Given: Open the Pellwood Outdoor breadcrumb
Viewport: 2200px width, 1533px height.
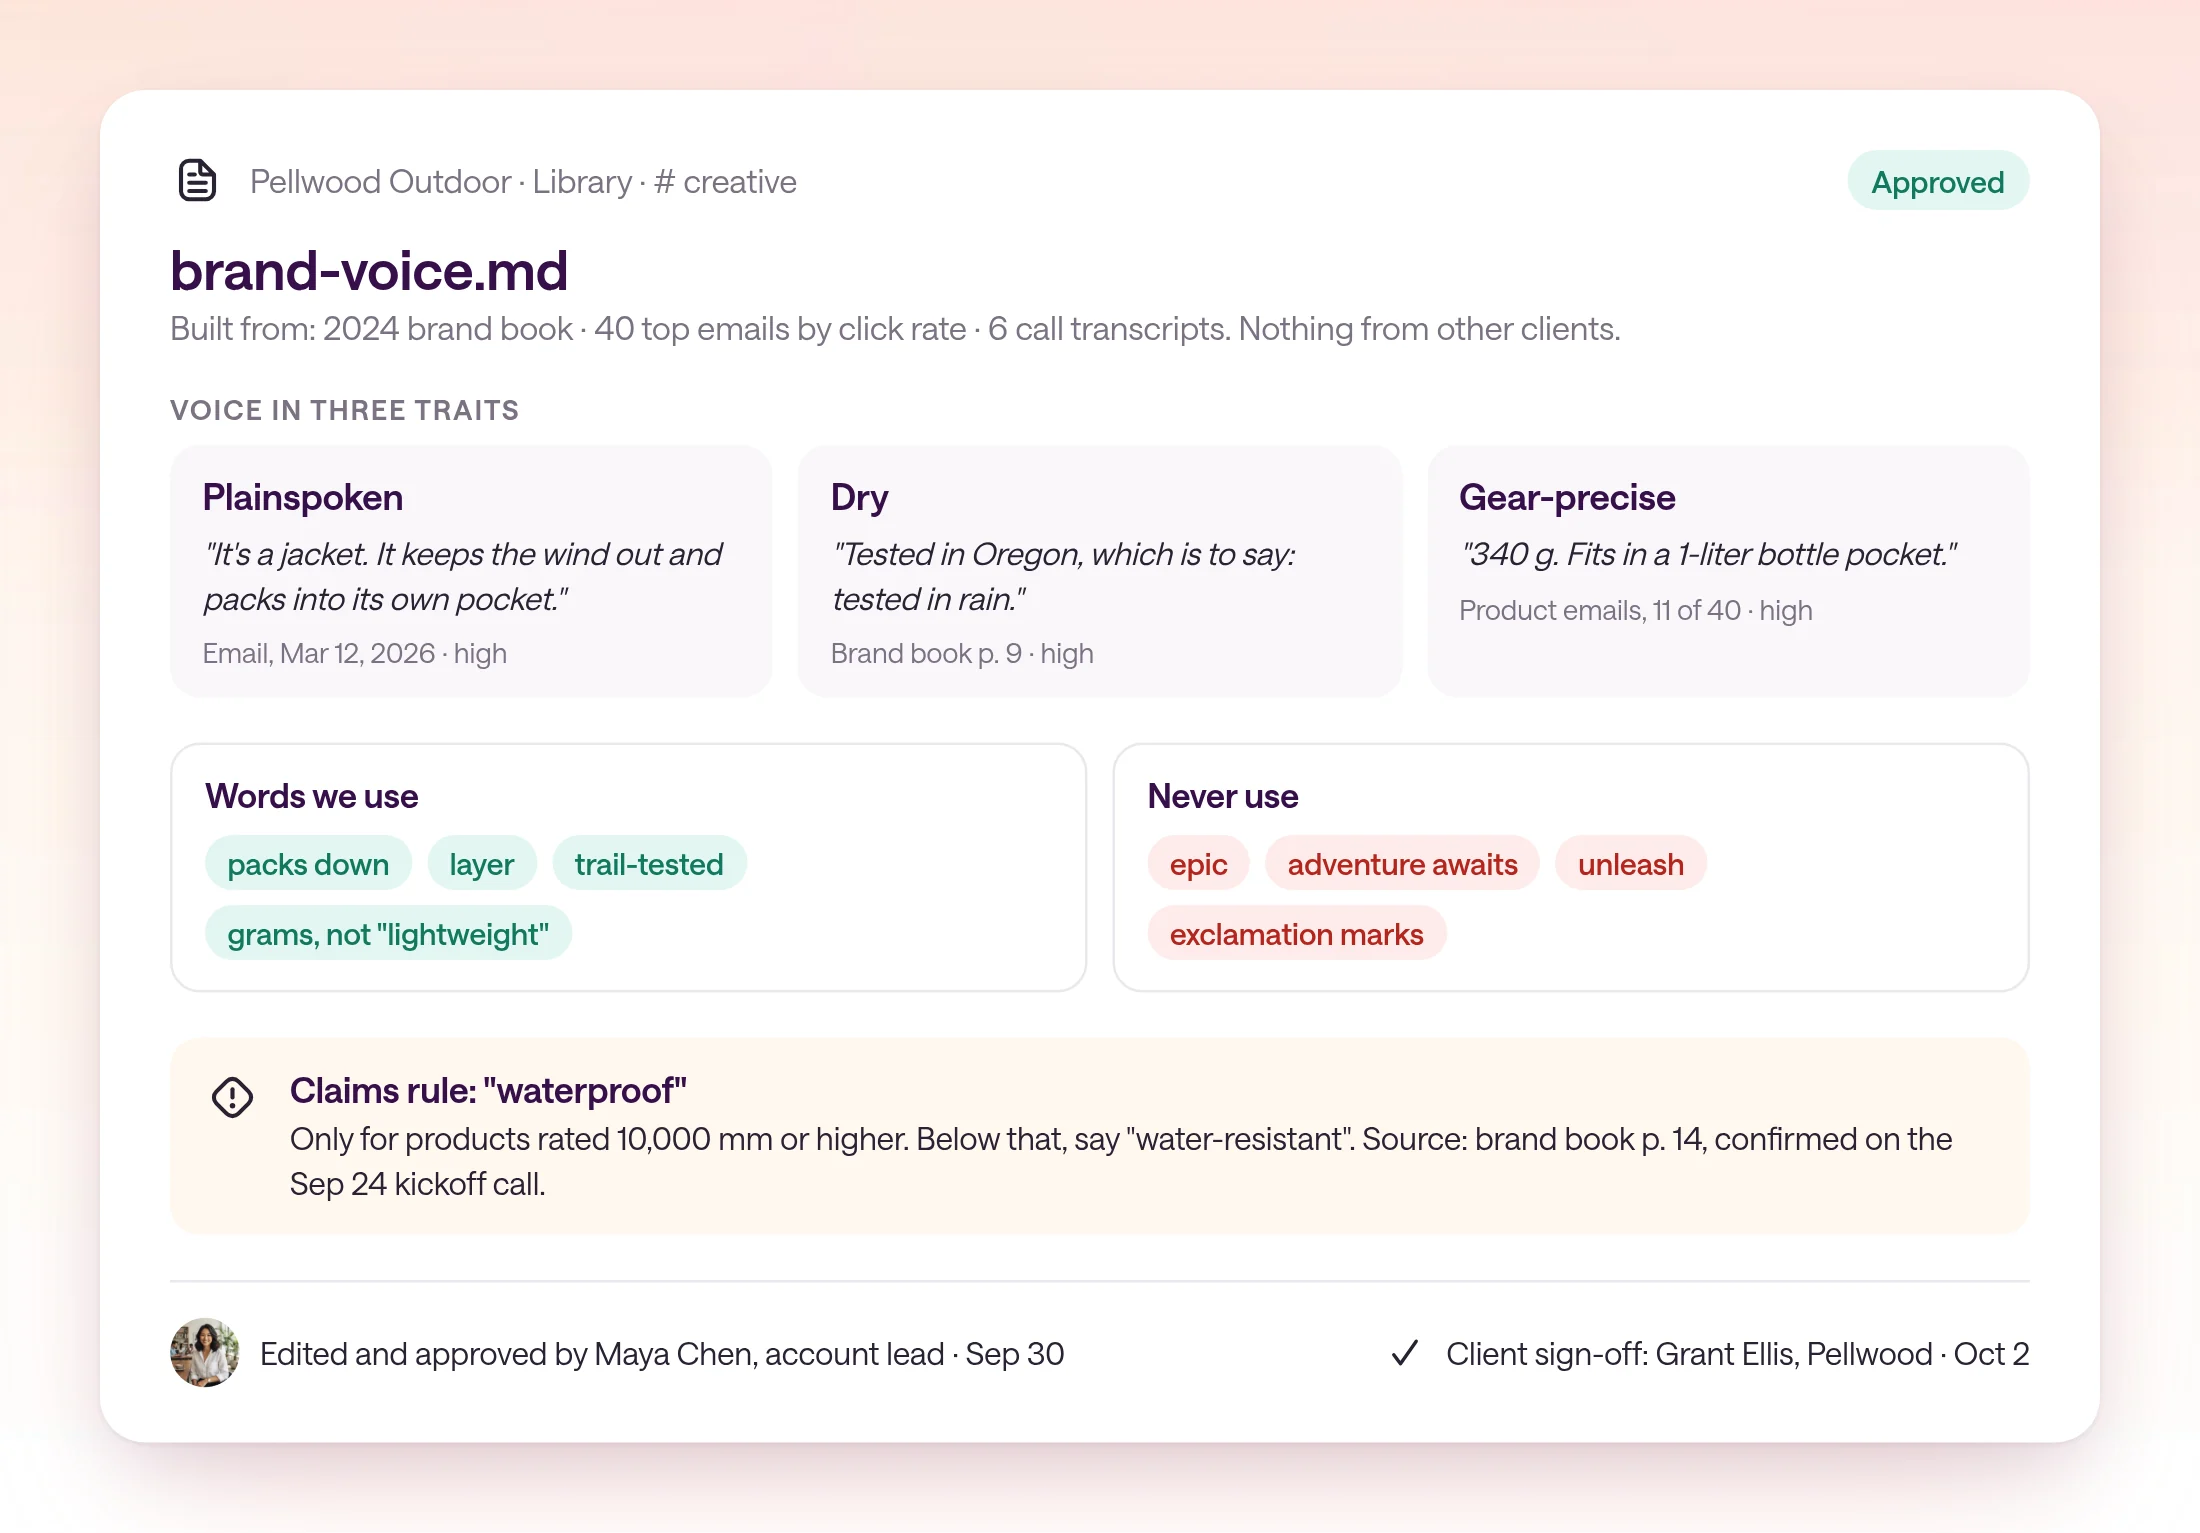Looking at the screenshot, I should [x=381, y=181].
